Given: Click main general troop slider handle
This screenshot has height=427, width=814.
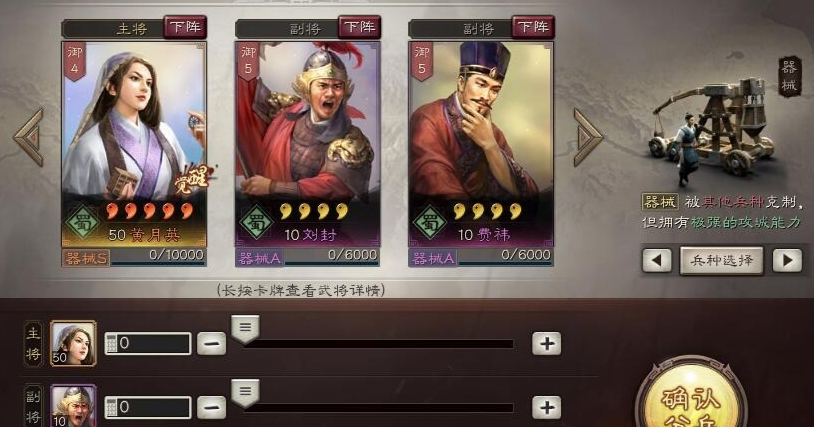Looking at the screenshot, I should (245, 330).
